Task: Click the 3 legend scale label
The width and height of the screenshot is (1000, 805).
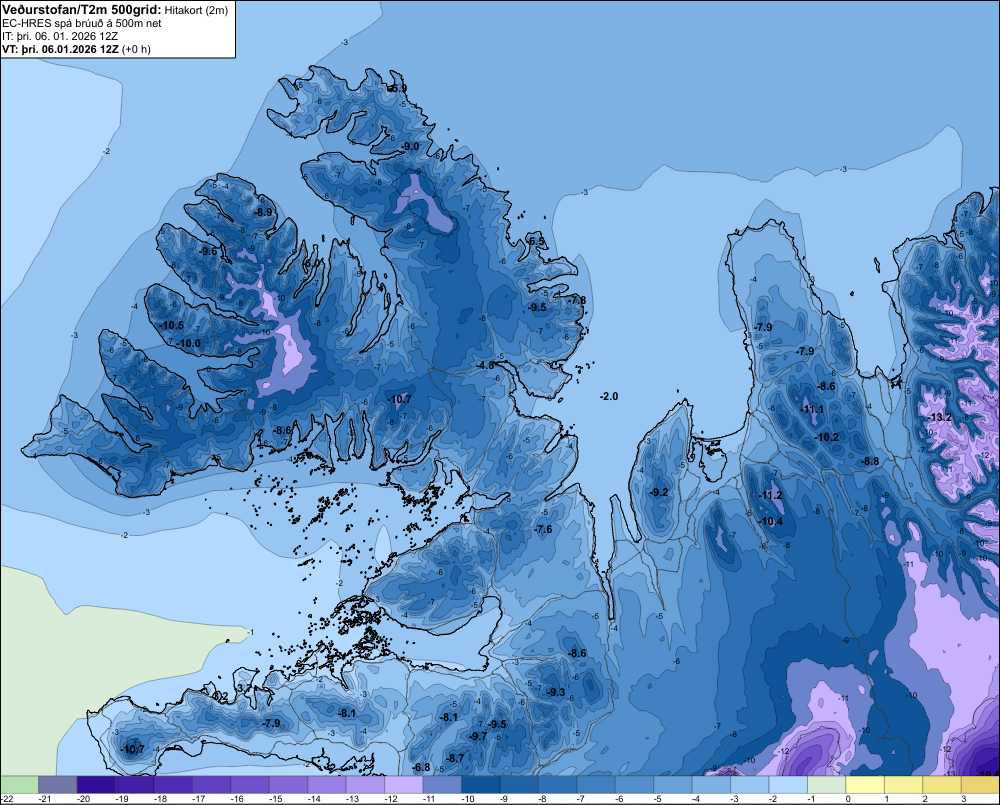Action: 964,799
